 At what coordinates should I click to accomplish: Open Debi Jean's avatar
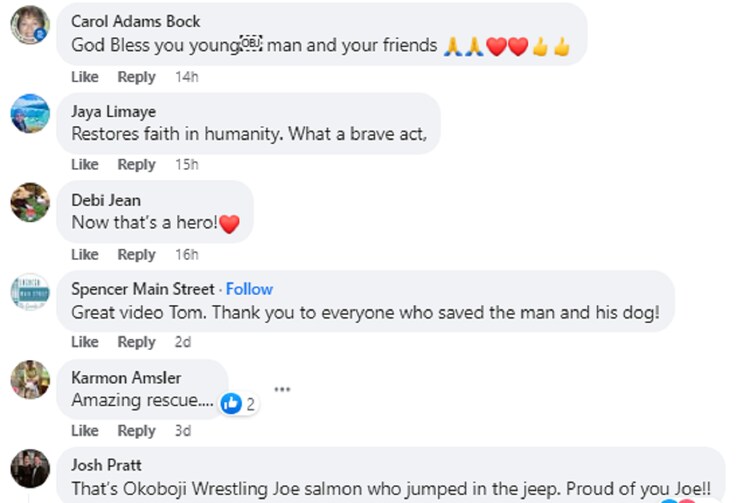(x=29, y=202)
